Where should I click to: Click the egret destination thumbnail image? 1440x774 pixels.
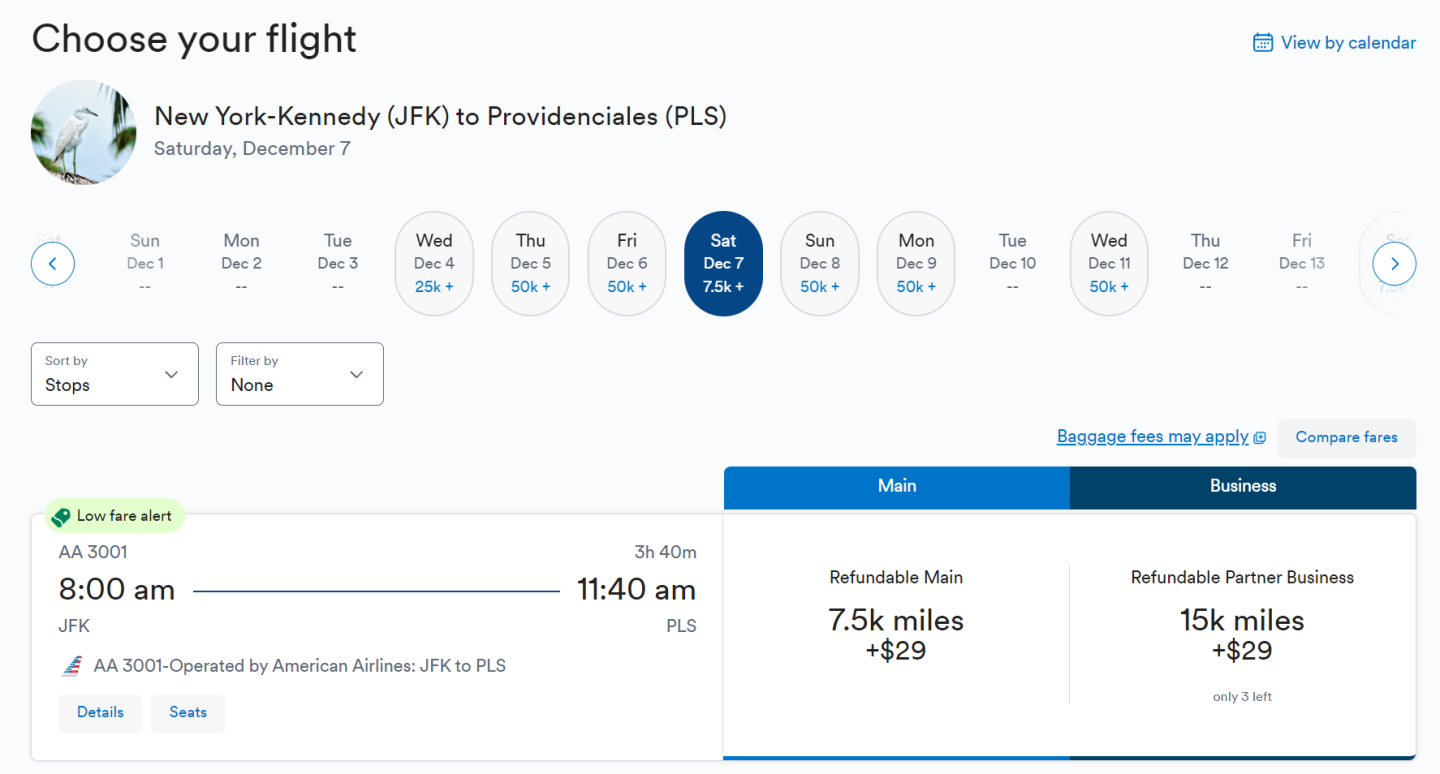pyautogui.click(x=84, y=133)
